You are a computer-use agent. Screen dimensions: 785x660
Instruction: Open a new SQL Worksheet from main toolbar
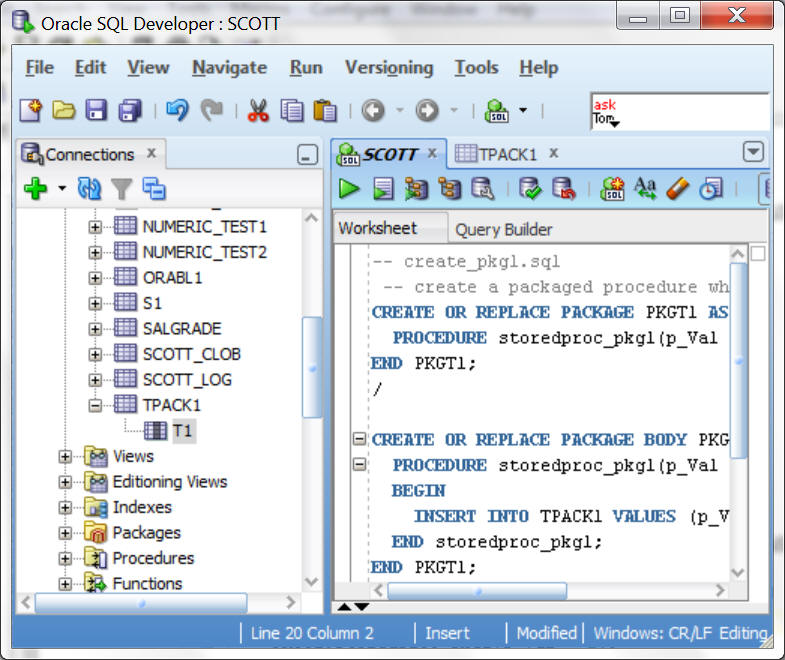[497, 111]
